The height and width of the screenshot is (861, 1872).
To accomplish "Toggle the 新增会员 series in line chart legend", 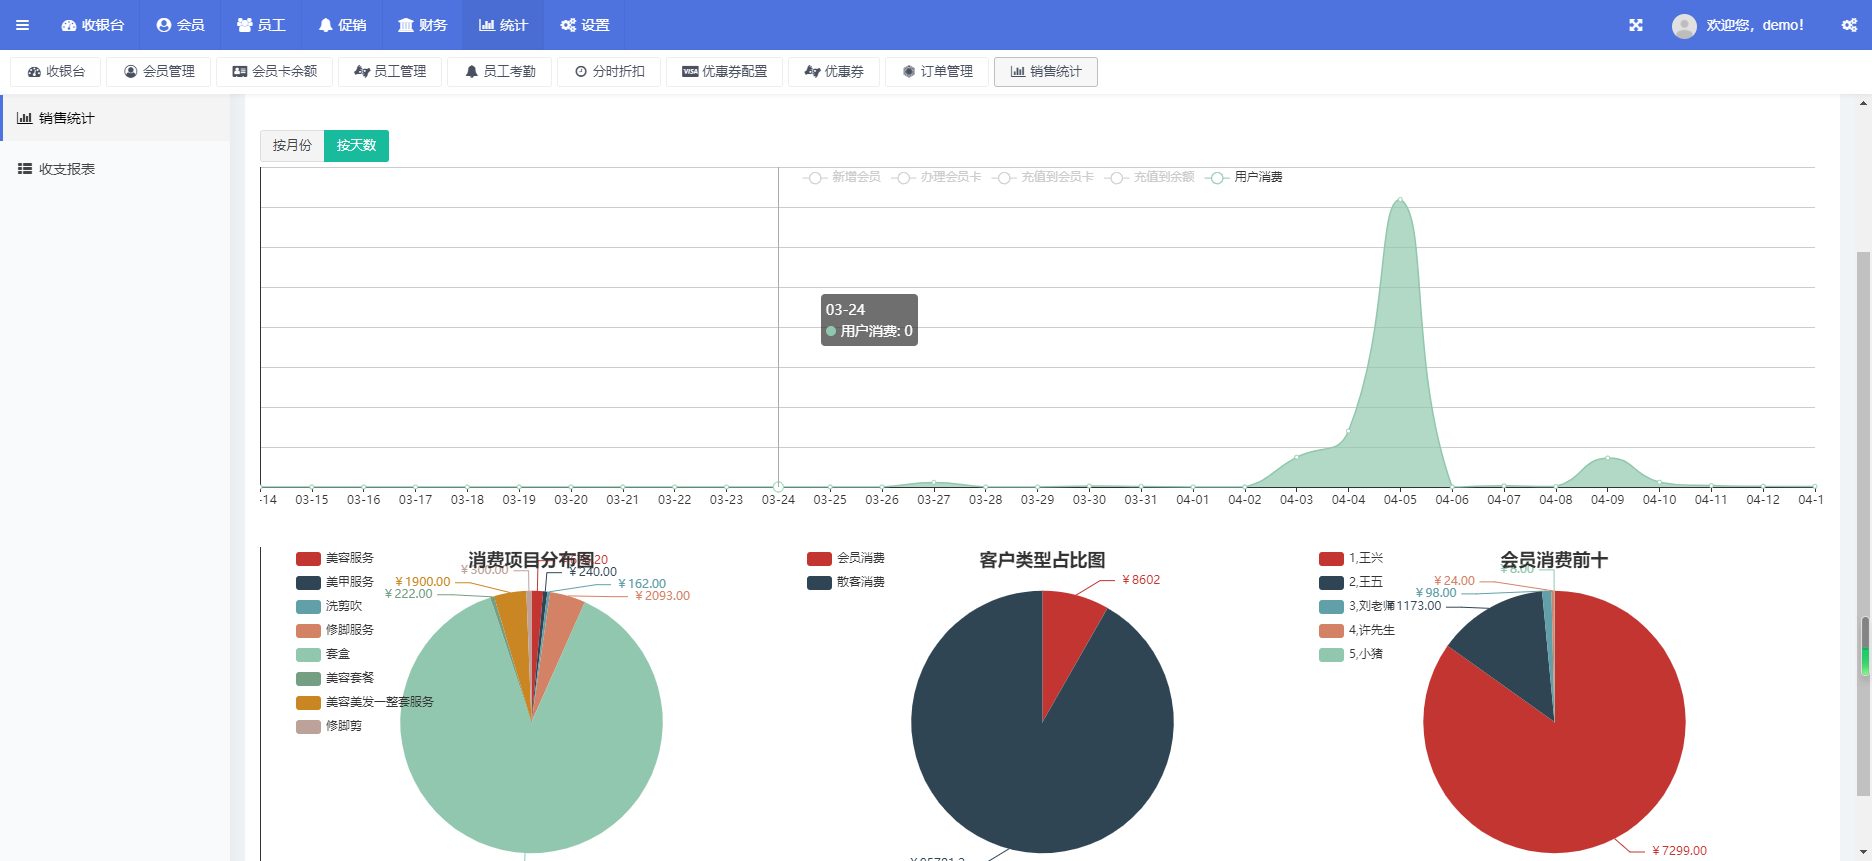I will point(842,177).
